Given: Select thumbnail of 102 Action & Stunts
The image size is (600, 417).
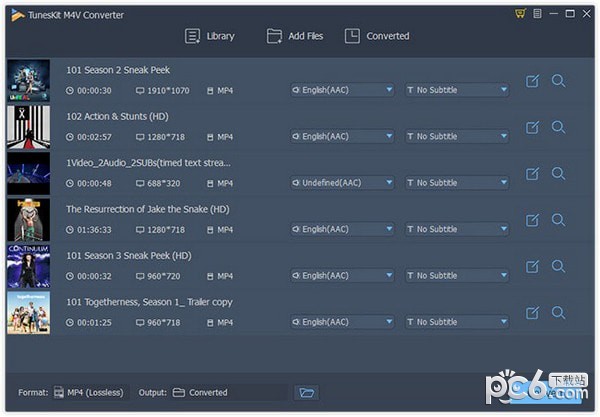Looking at the screenshot, I should click(28, 127).
